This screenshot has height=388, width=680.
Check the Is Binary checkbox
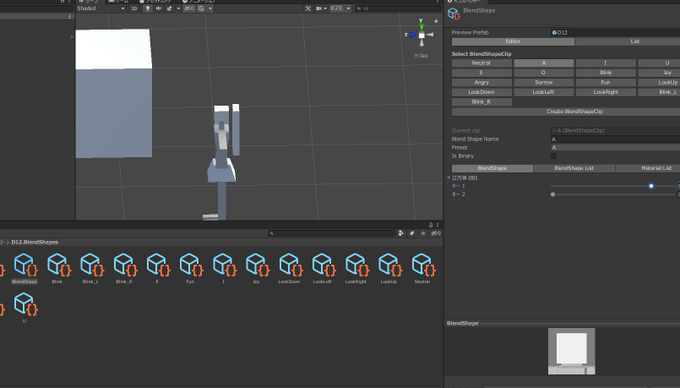tap(554, 156)
